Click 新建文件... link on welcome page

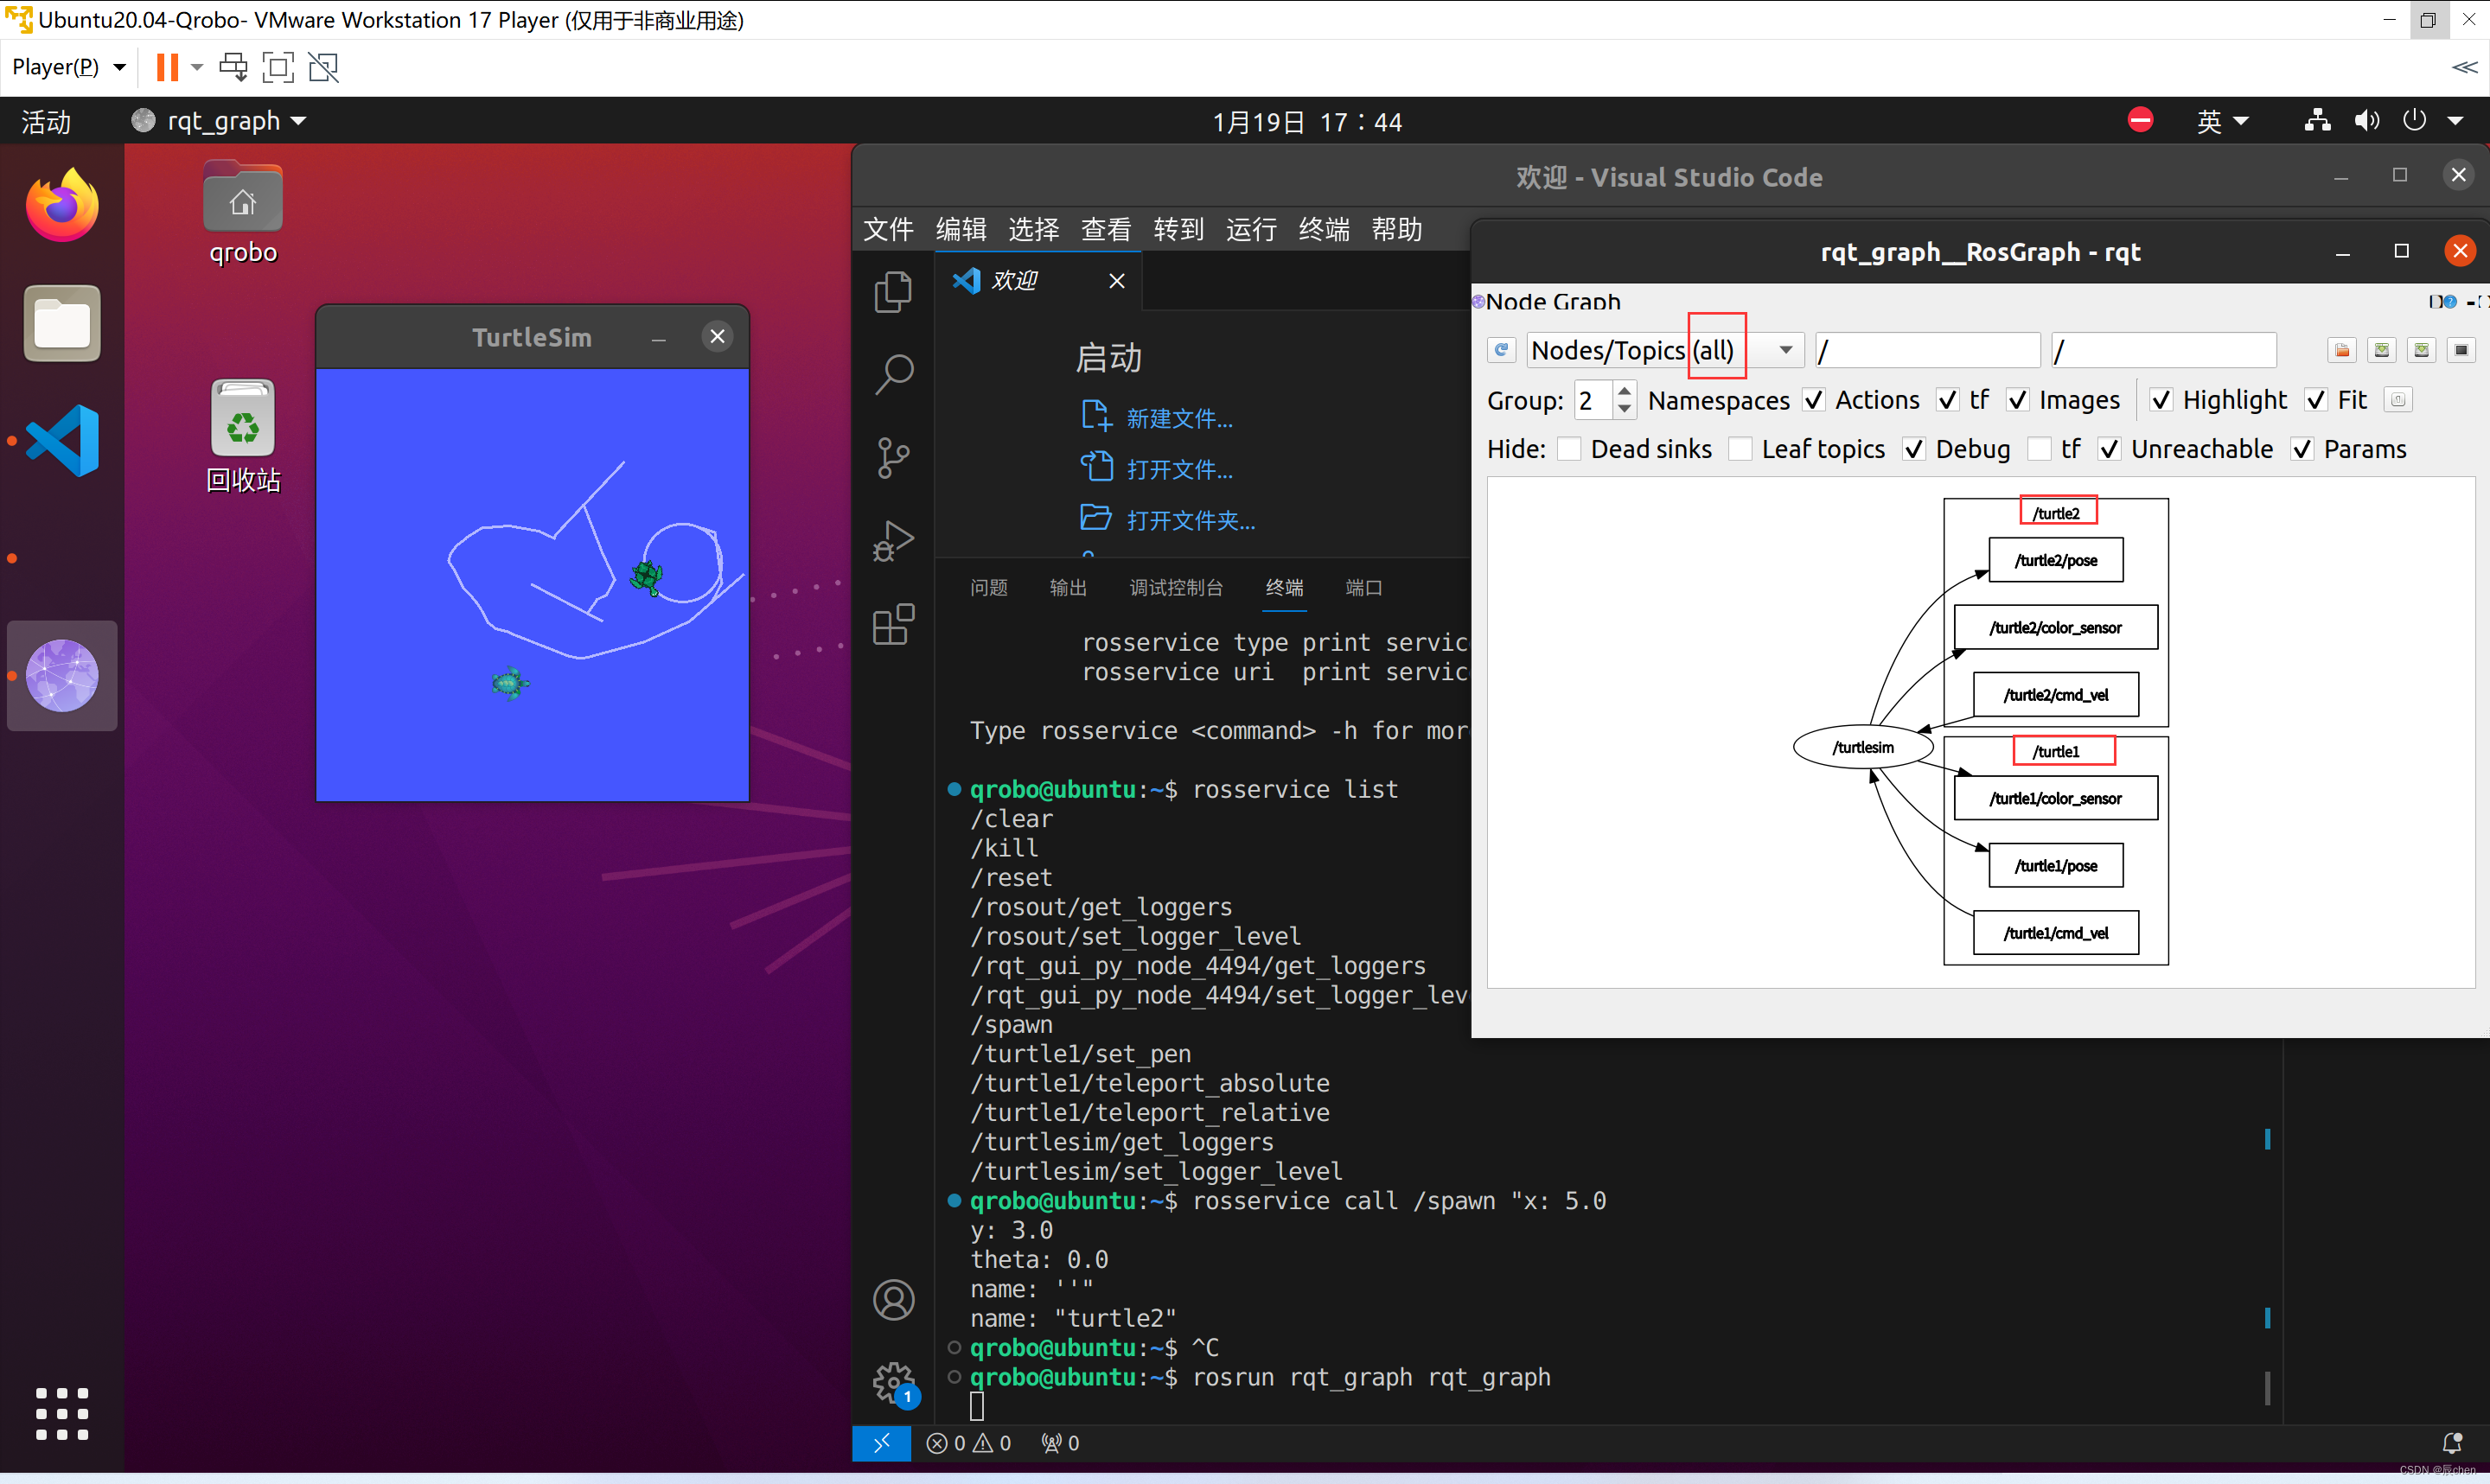tap(1179, 419)
